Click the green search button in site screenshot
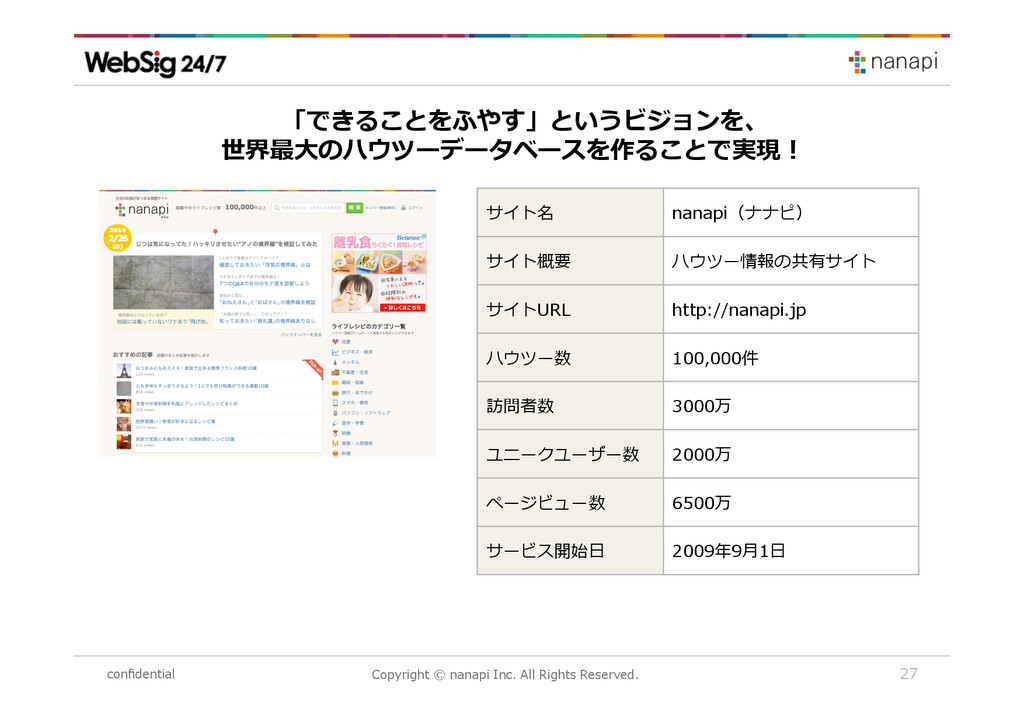The image size is (1024, 724). pyautogui.click(x=354, y=208)
